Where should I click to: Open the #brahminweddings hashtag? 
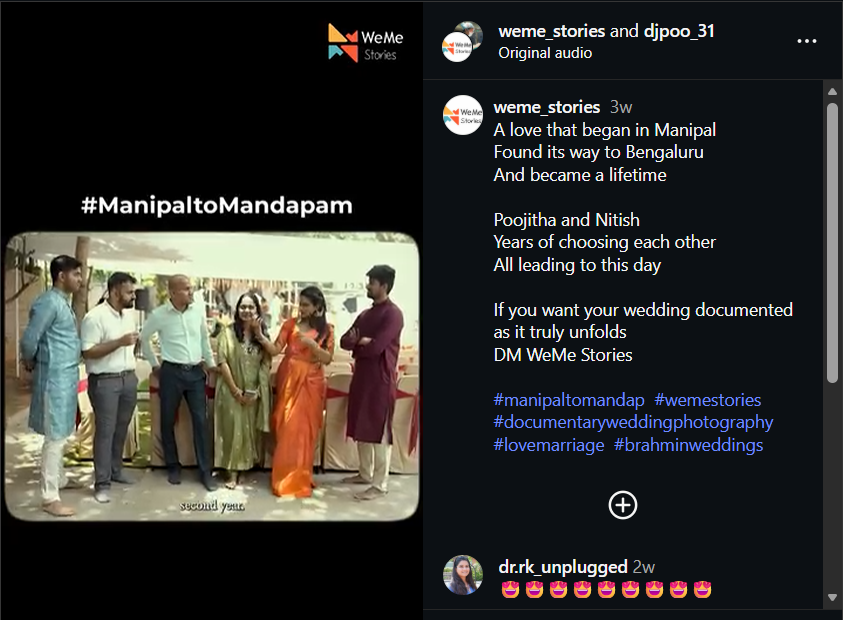point(689,445)
